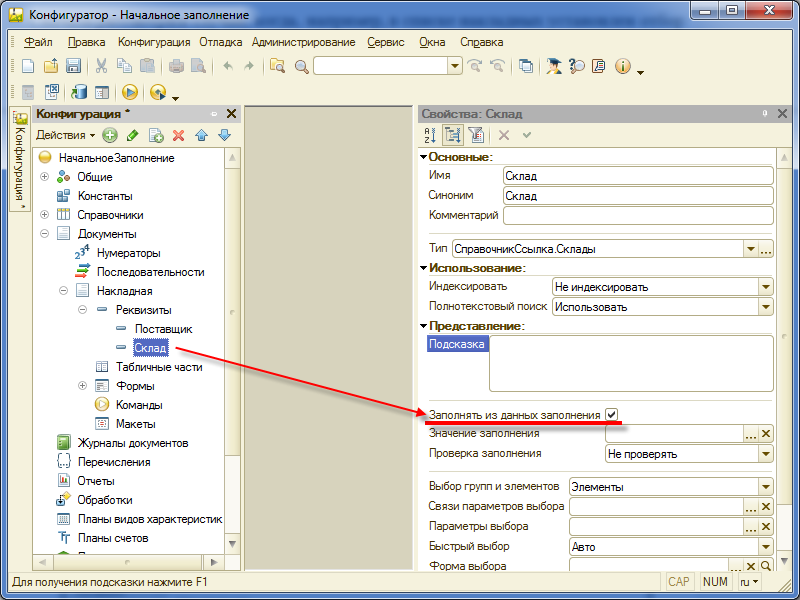Click into the Комментарий input field
This screenshot has height=600, width=800.
[x=637, y=215]
